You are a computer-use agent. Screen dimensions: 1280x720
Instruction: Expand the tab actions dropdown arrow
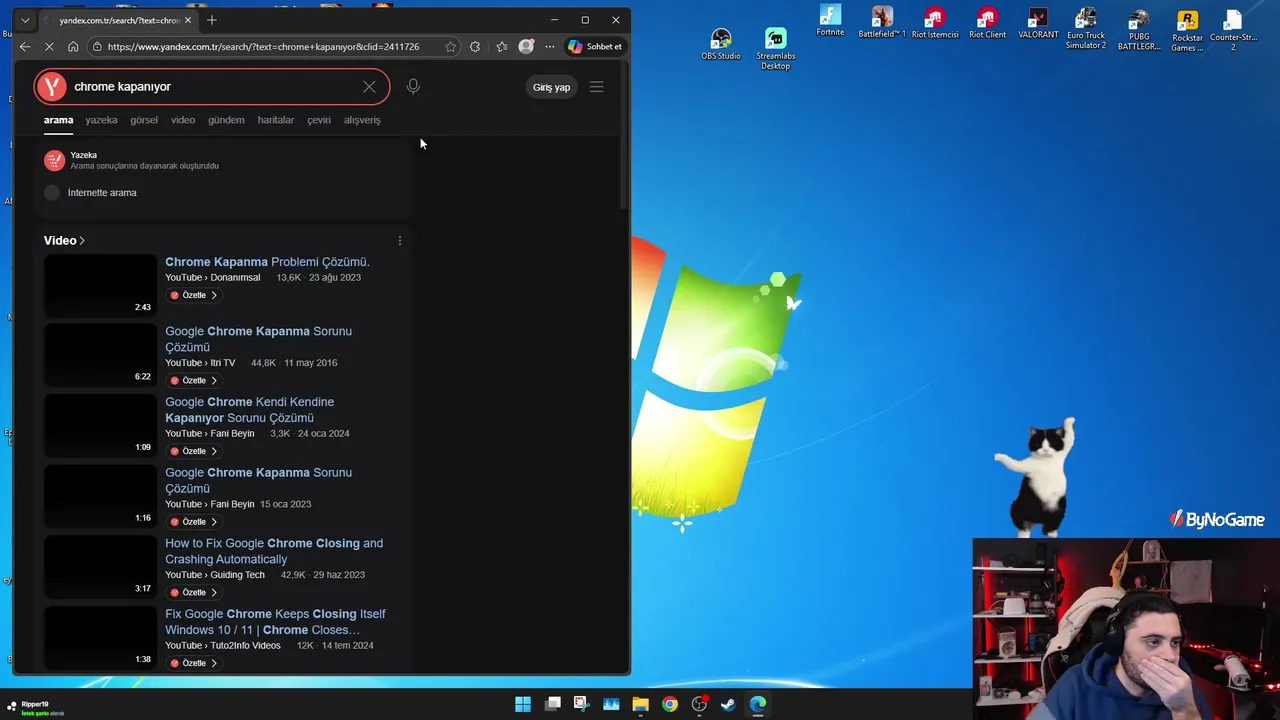[x=25, y=20]
